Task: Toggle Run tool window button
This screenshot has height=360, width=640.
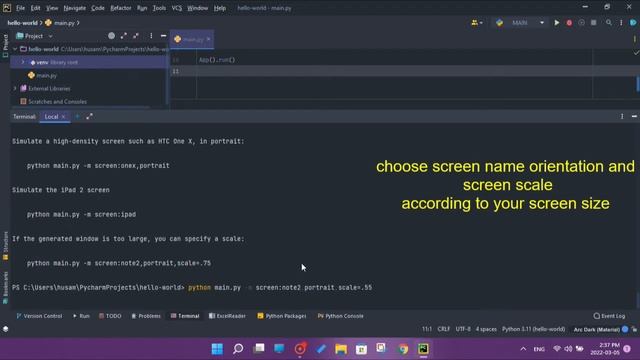Action: click(81, 316)
